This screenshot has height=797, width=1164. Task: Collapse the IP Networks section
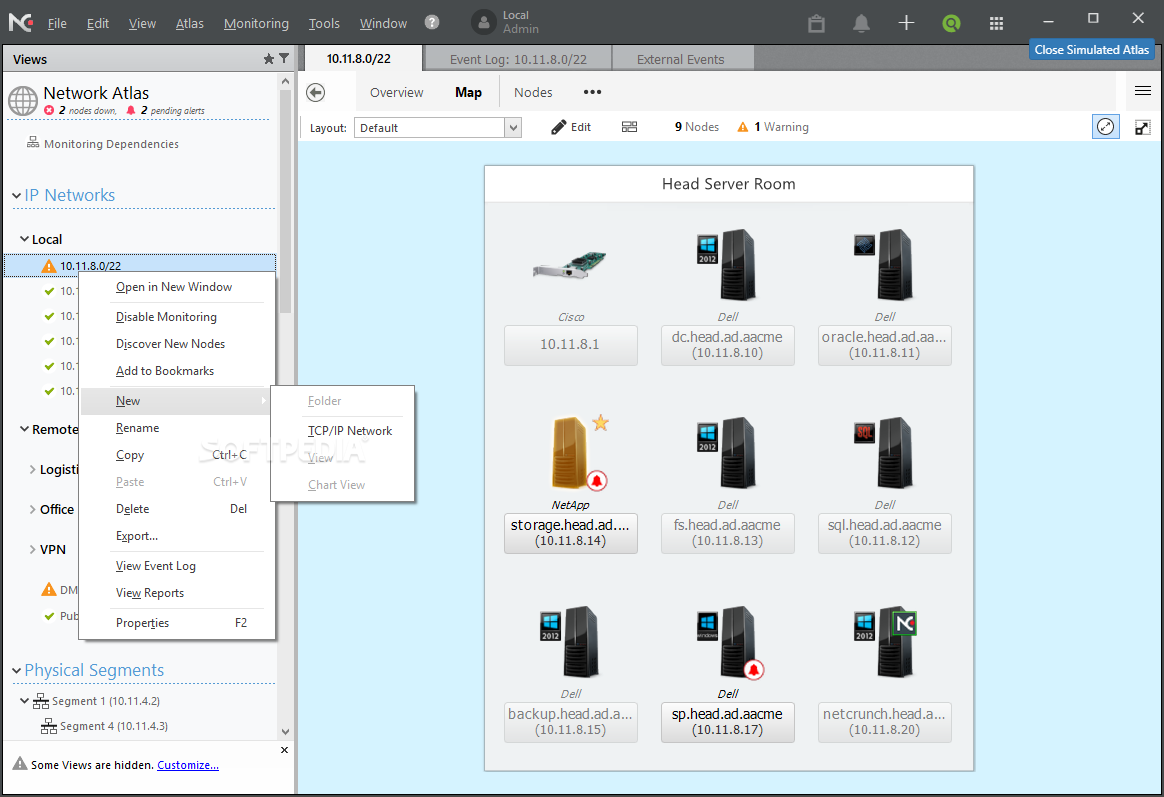(16, 195)
